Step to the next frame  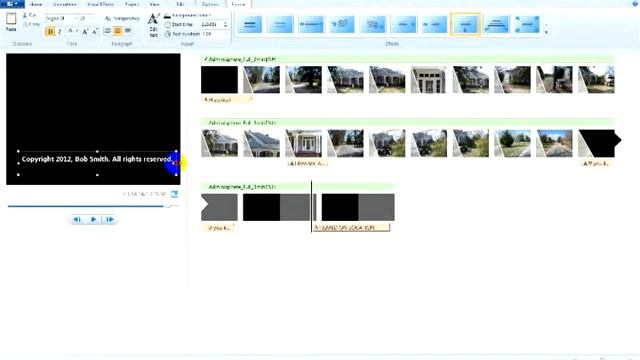click(x=110, y=220)
